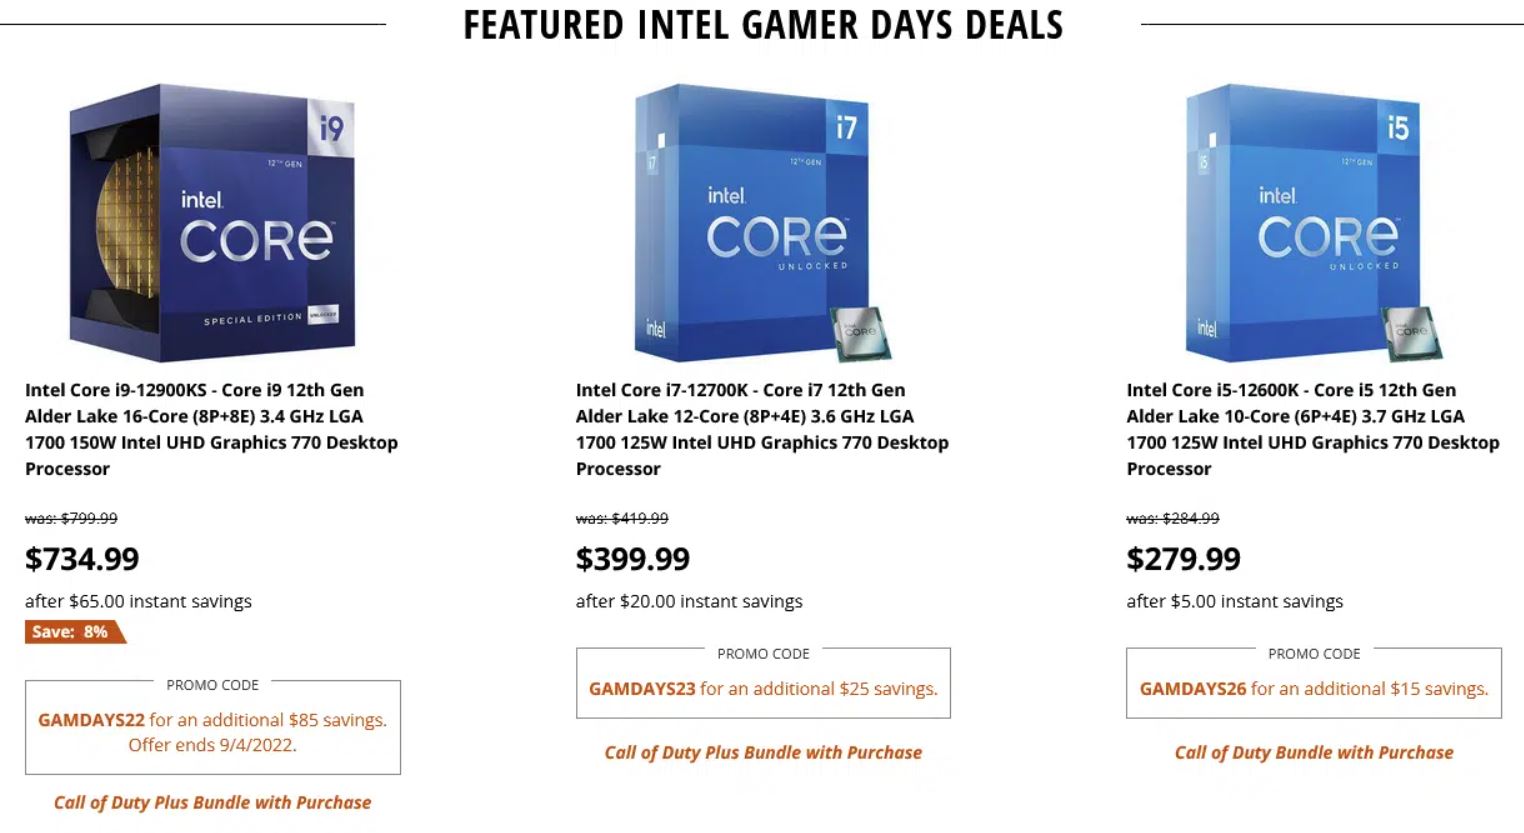Viewport: 1524px width, 833px height.
Task: Select the GAMDAYS22 promo code
Action: tap(93, 720)
